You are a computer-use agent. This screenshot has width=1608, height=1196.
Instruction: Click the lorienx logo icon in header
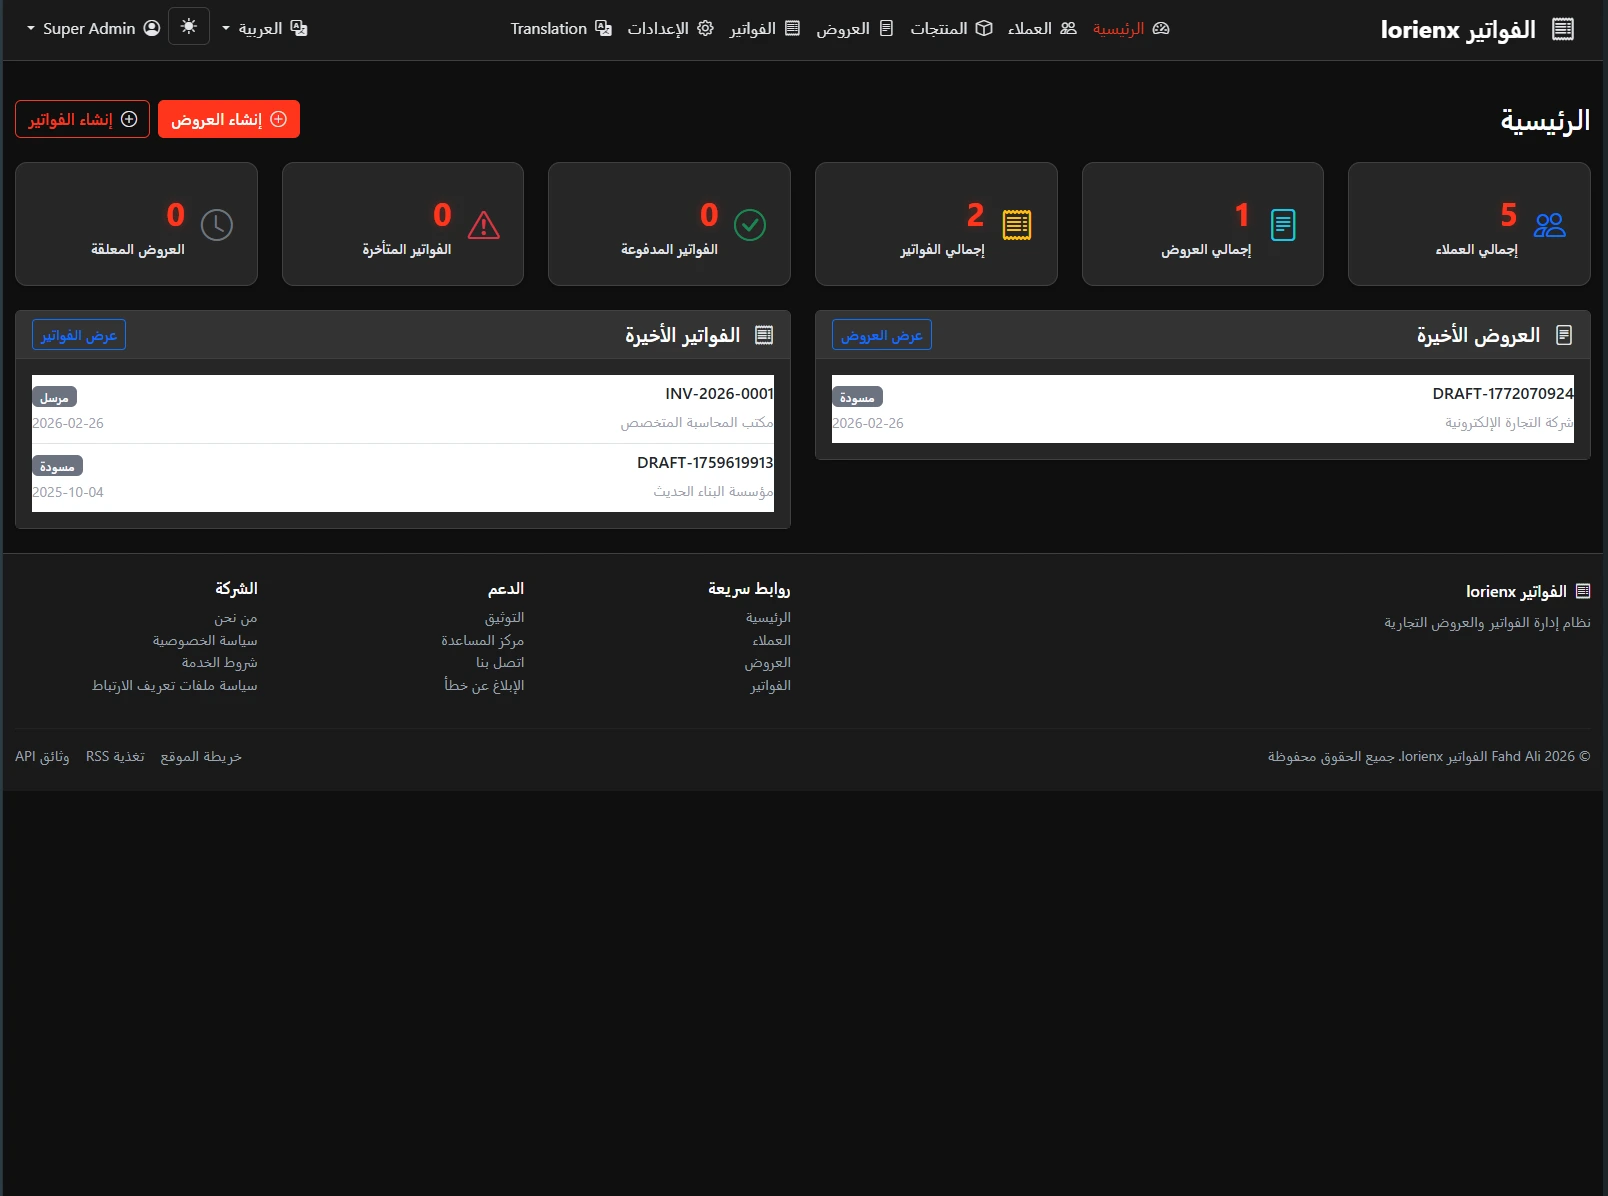tap(1562, 29)
